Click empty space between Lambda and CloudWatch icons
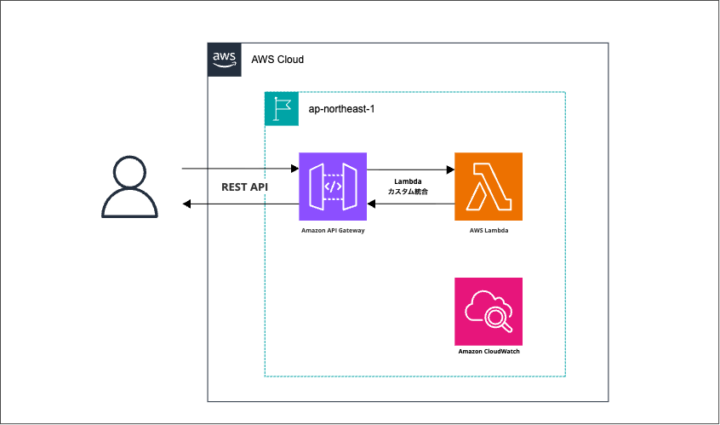The image size is (720, 425). [488, 255]
